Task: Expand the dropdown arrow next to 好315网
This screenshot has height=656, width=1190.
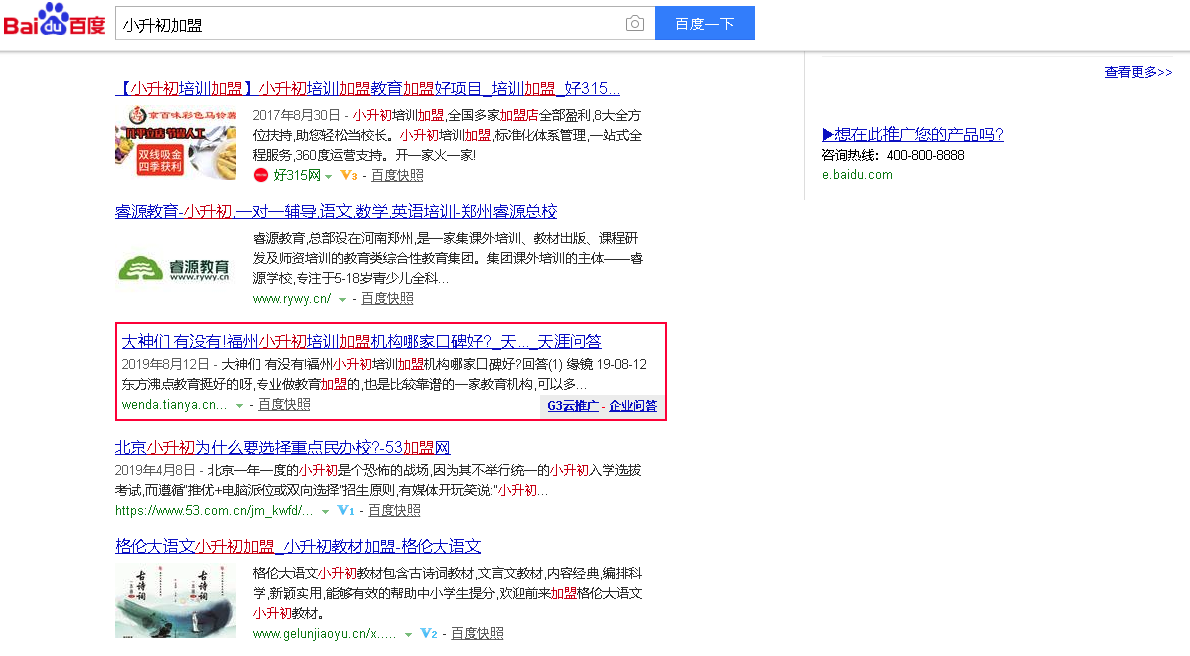Action: point(329,176)
